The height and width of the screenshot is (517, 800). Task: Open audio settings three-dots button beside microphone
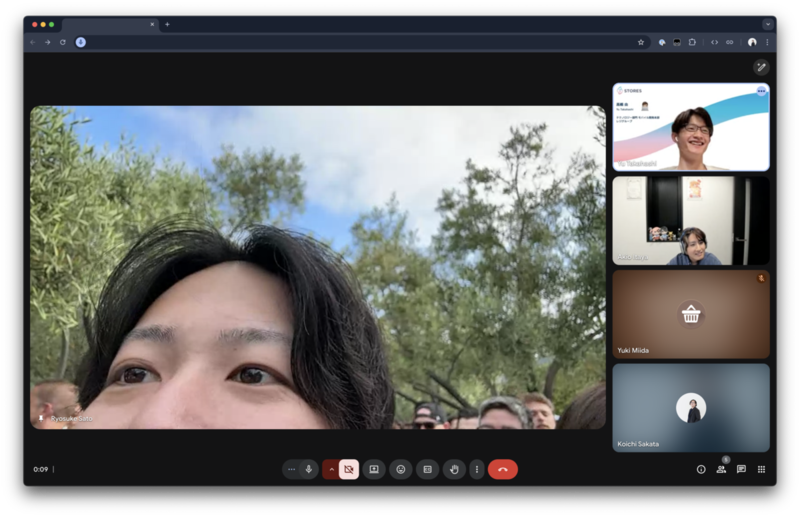(291, 470)
